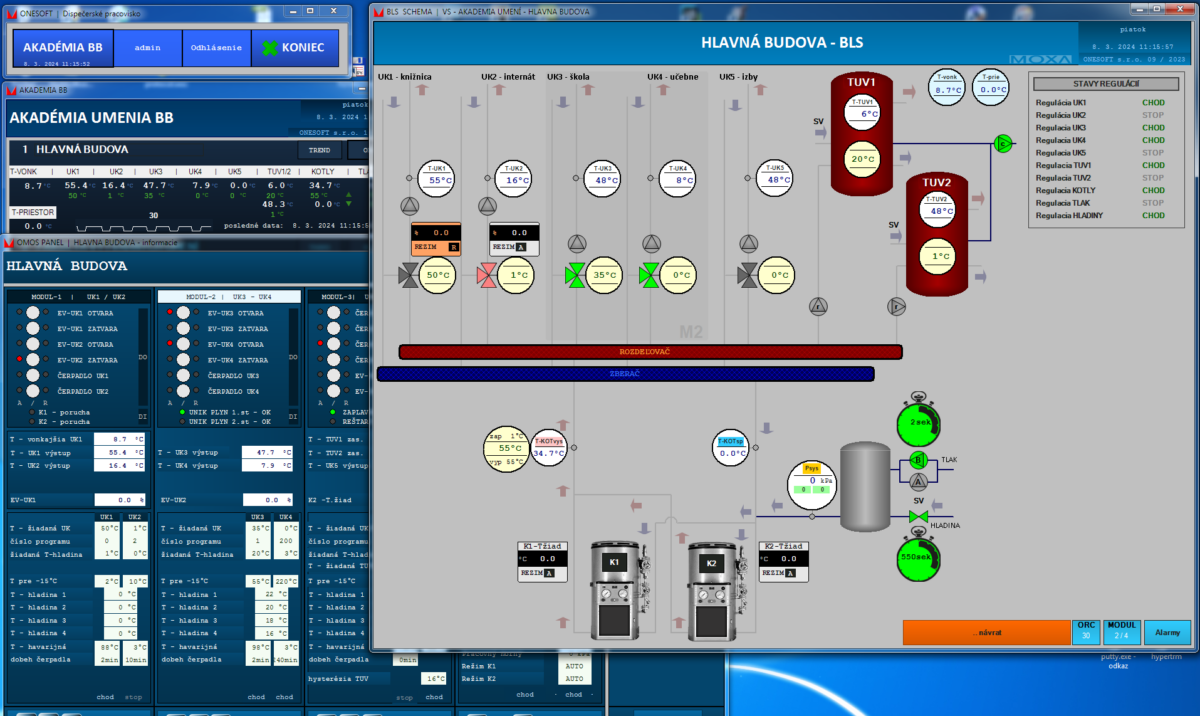Image resolution: width=1200 pixels, height=716 pixels.
Task: Click the UK1 orange REŽIM R panel
Action: click(x=436, y=239)
